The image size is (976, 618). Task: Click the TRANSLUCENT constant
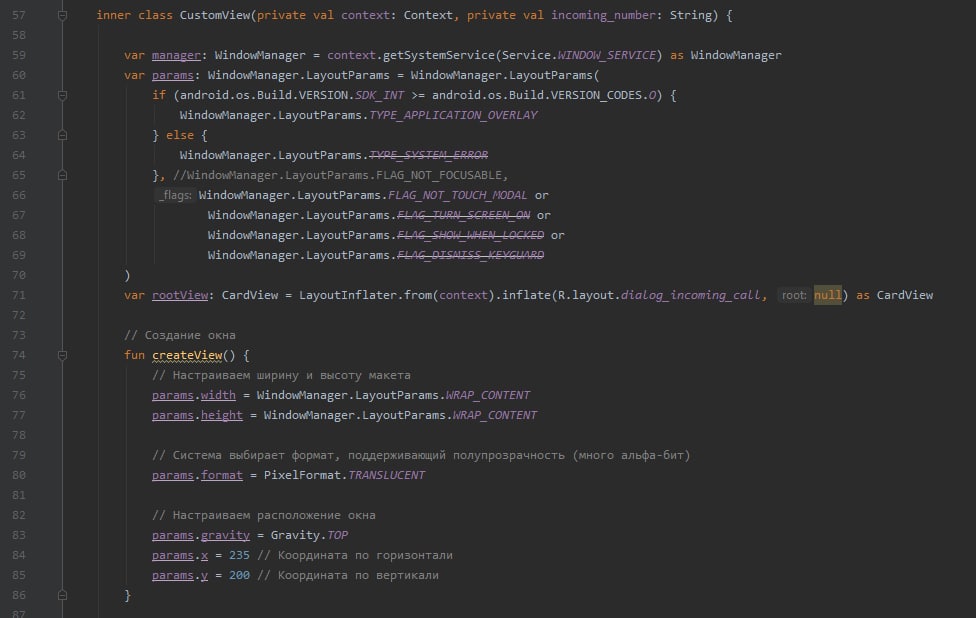point(387,475)
